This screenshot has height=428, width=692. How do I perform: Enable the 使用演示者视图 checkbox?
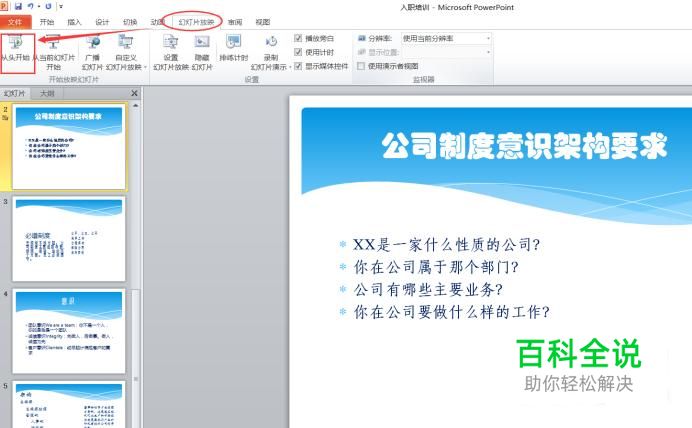tap(361, 66)
